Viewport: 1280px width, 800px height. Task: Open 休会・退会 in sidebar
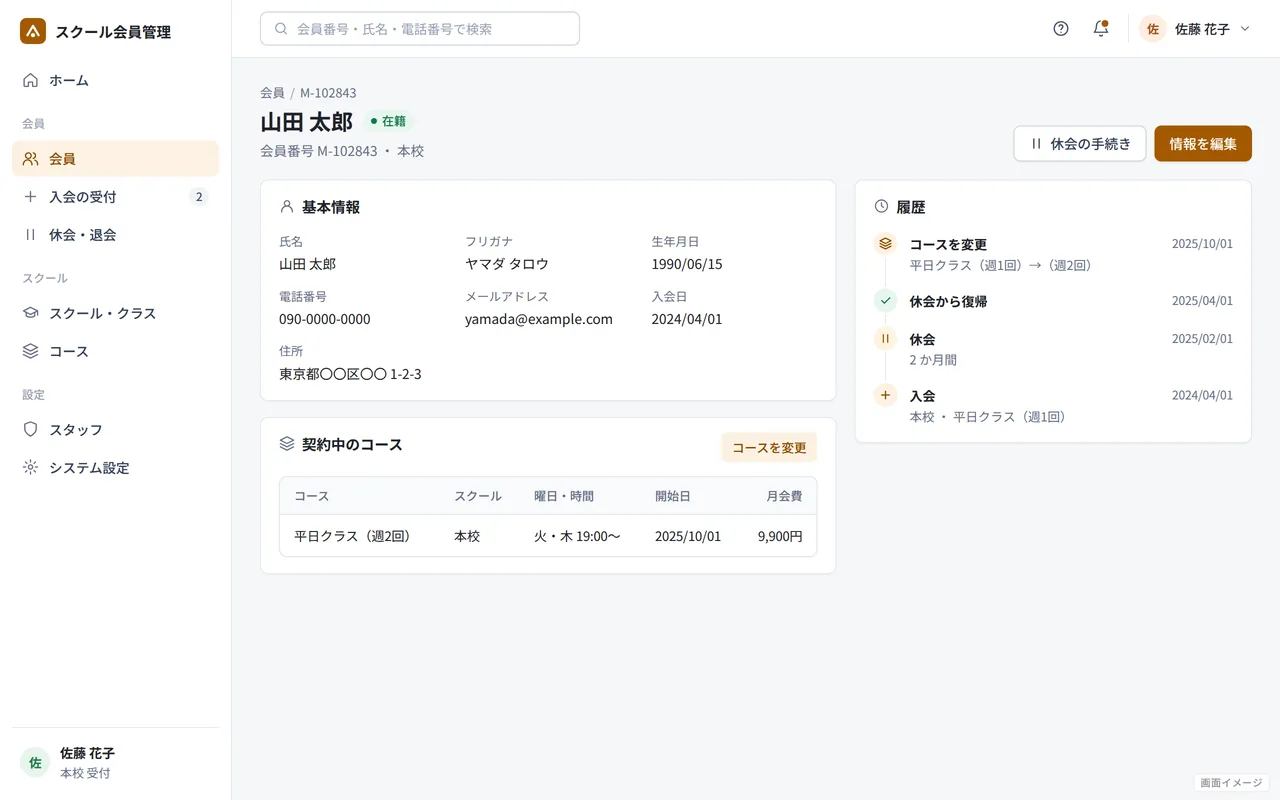(115, 235)
